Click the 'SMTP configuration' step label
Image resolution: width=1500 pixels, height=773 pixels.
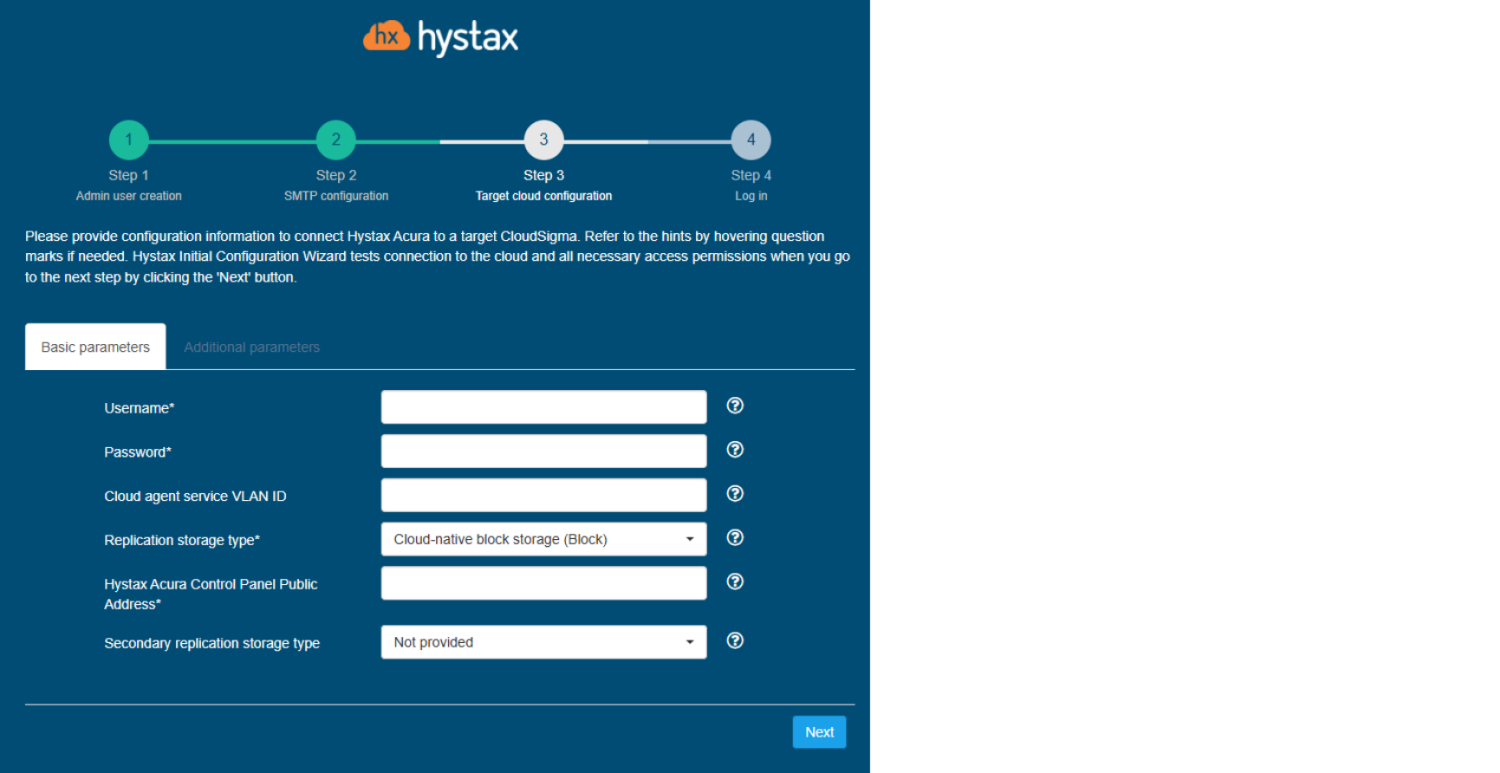pyautogui.click(x=336, y=196)
